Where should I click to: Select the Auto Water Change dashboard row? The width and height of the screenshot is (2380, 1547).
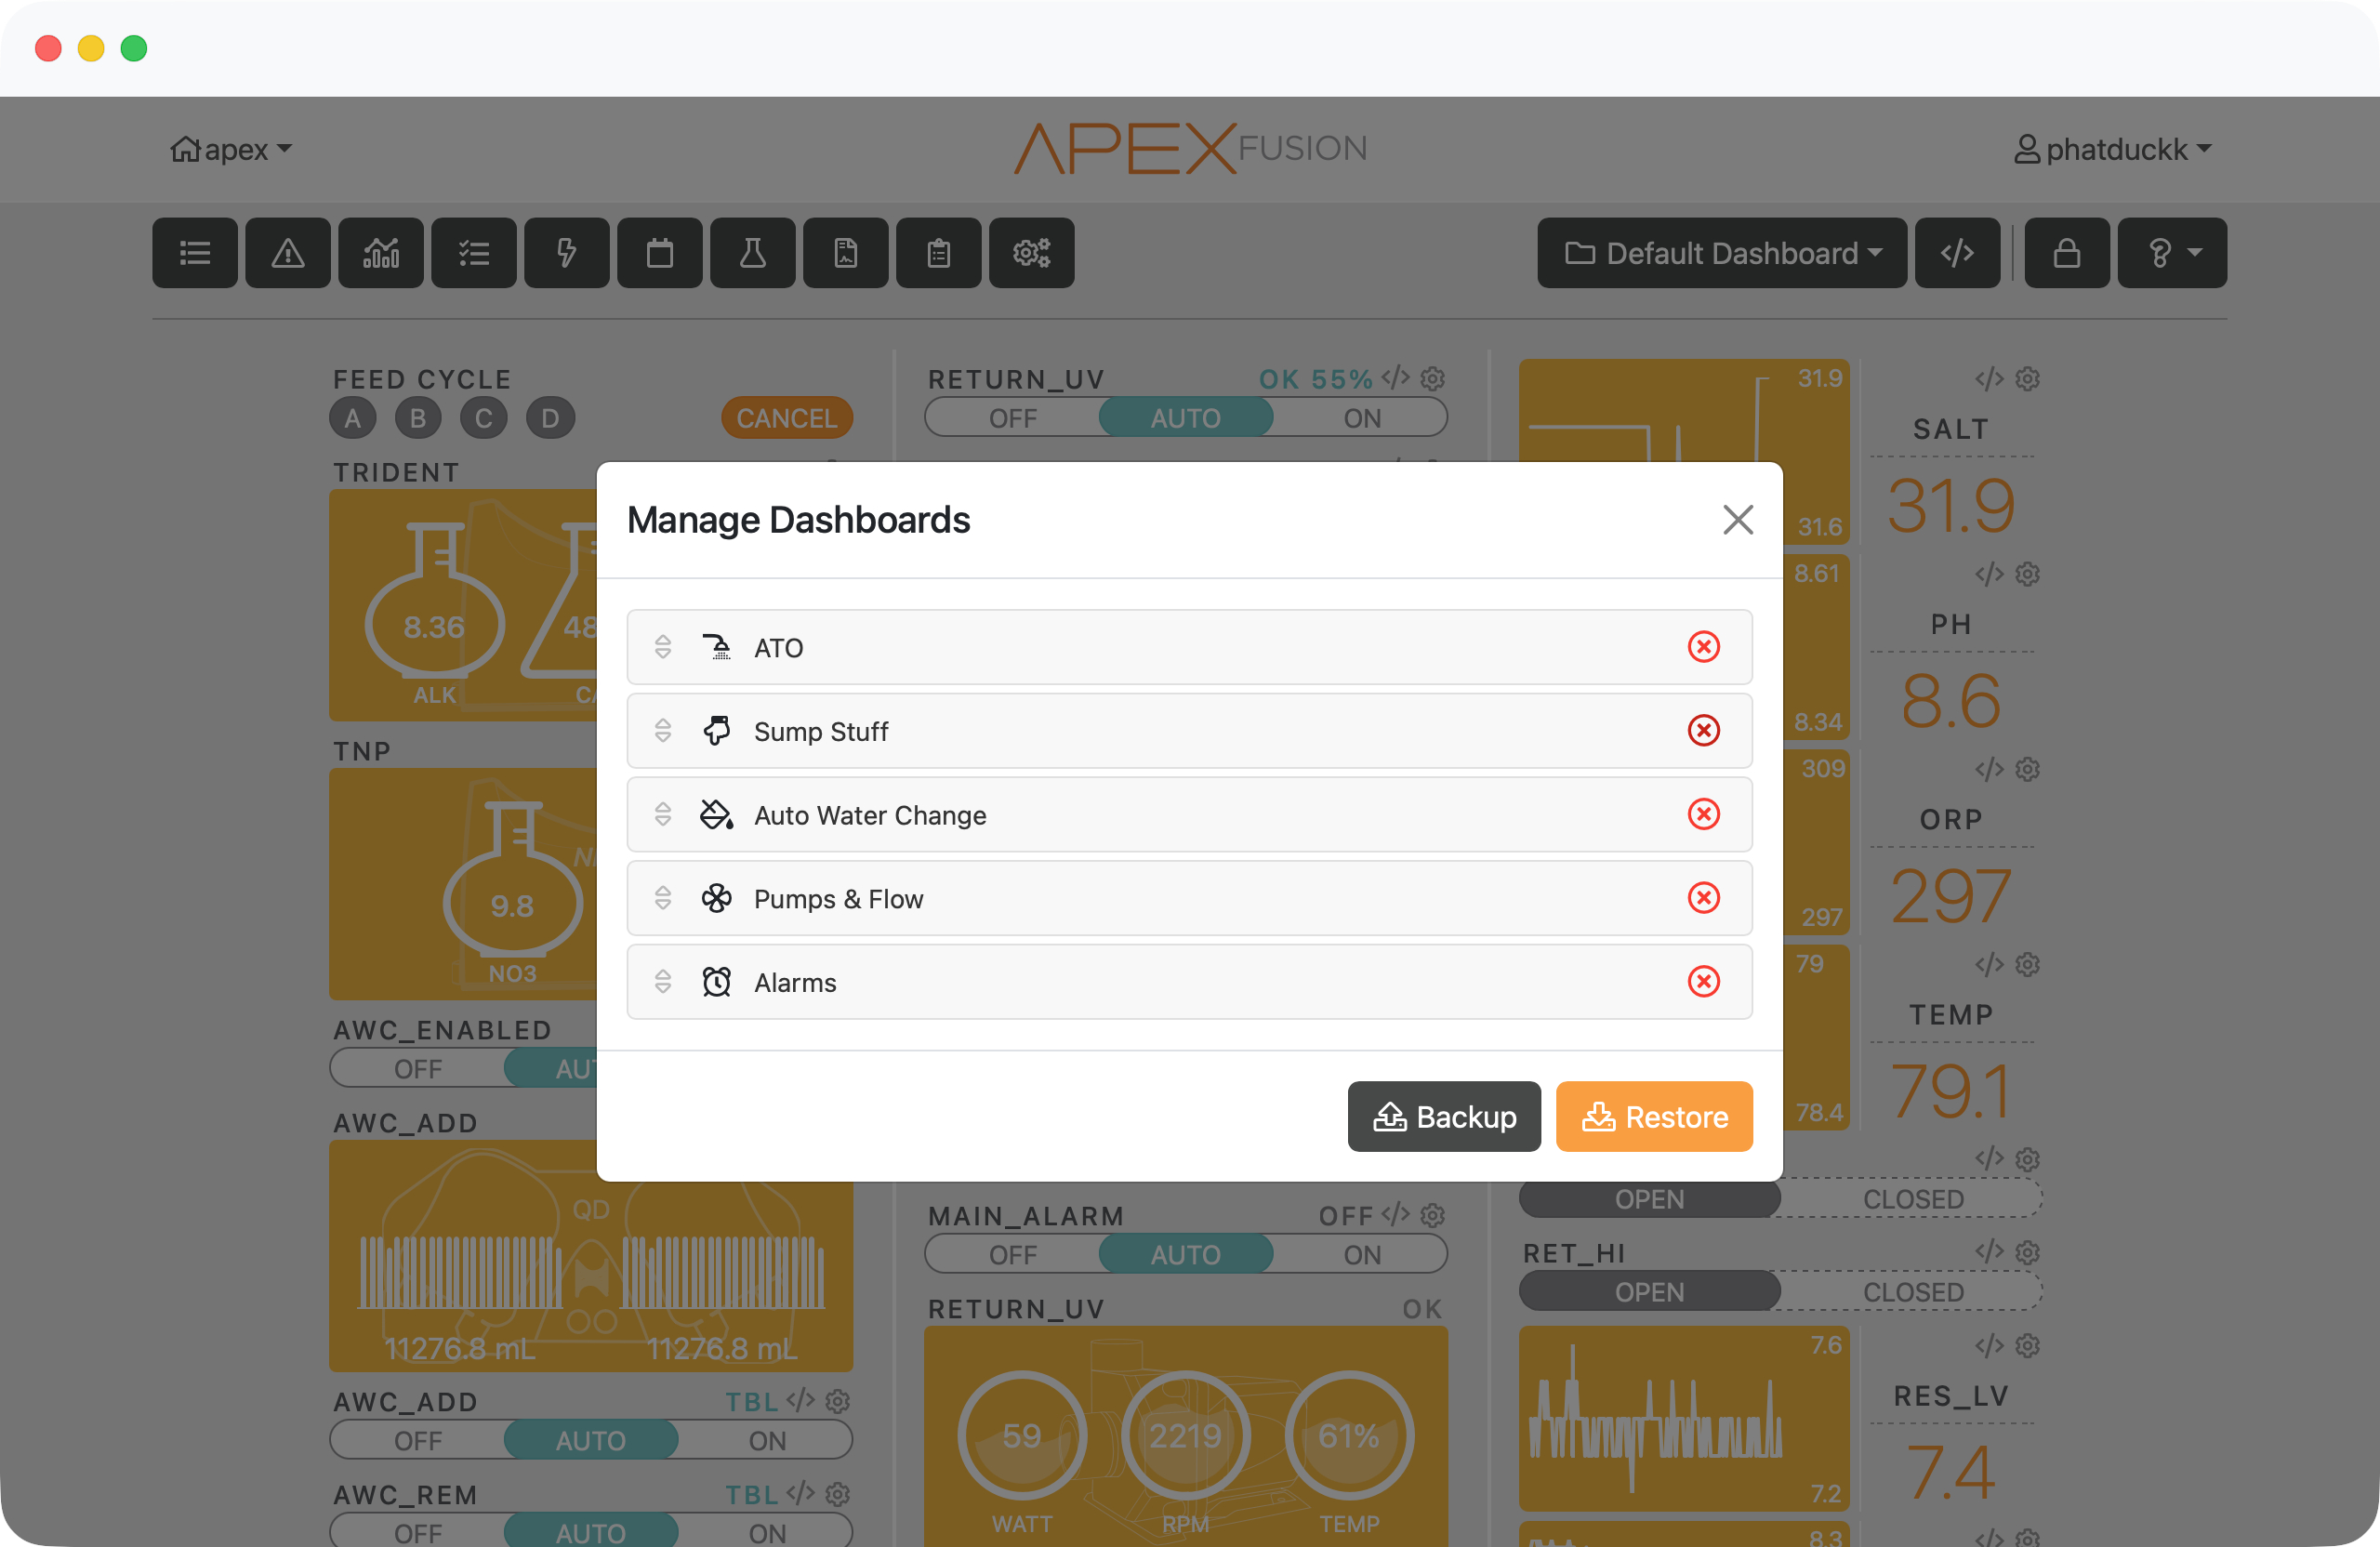[x=1189, y=815]
